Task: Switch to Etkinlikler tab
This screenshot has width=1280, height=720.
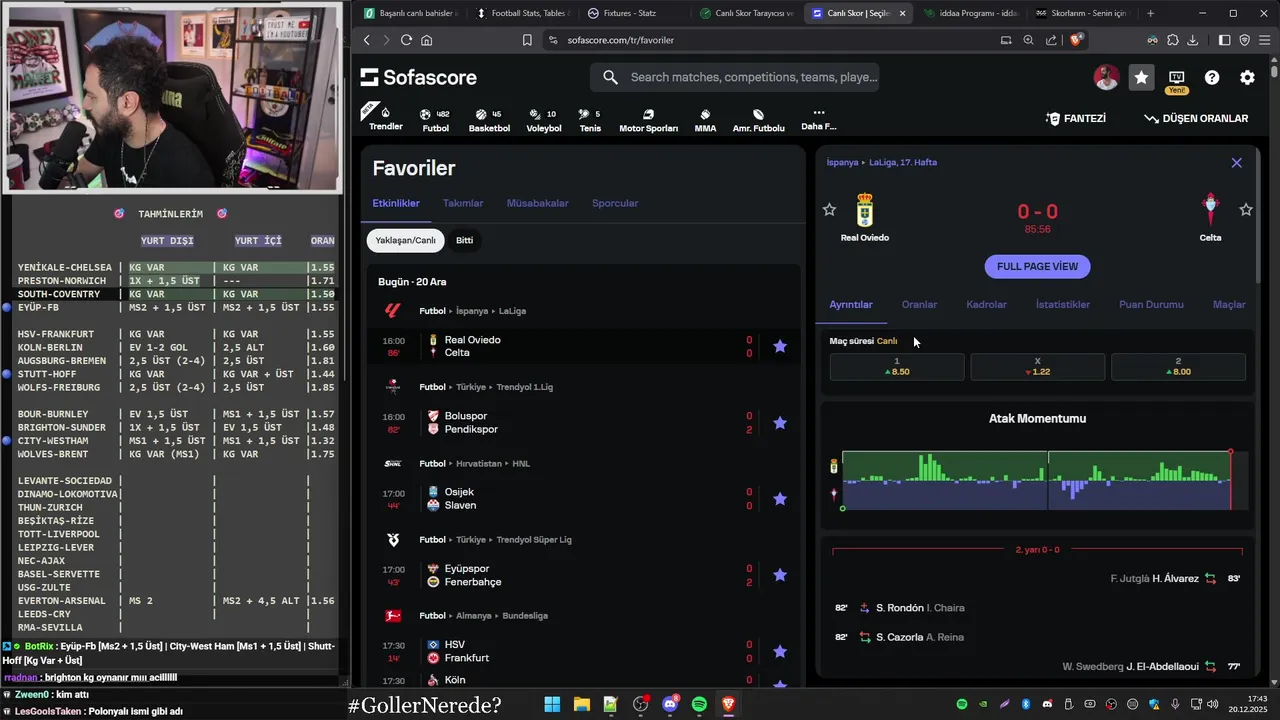Action: [x=396, y=203]
